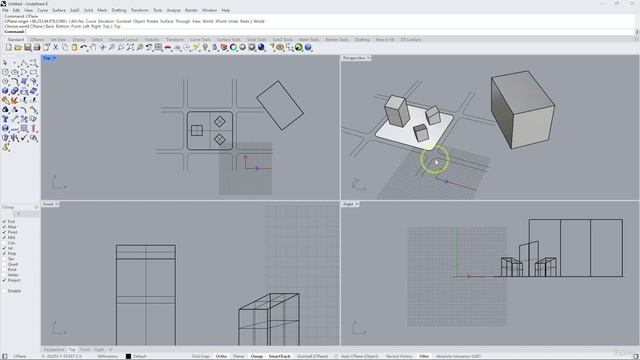The image size is (640, 360).
Task: Choose the Select pointer arrow tool
Action: point(5,63)
